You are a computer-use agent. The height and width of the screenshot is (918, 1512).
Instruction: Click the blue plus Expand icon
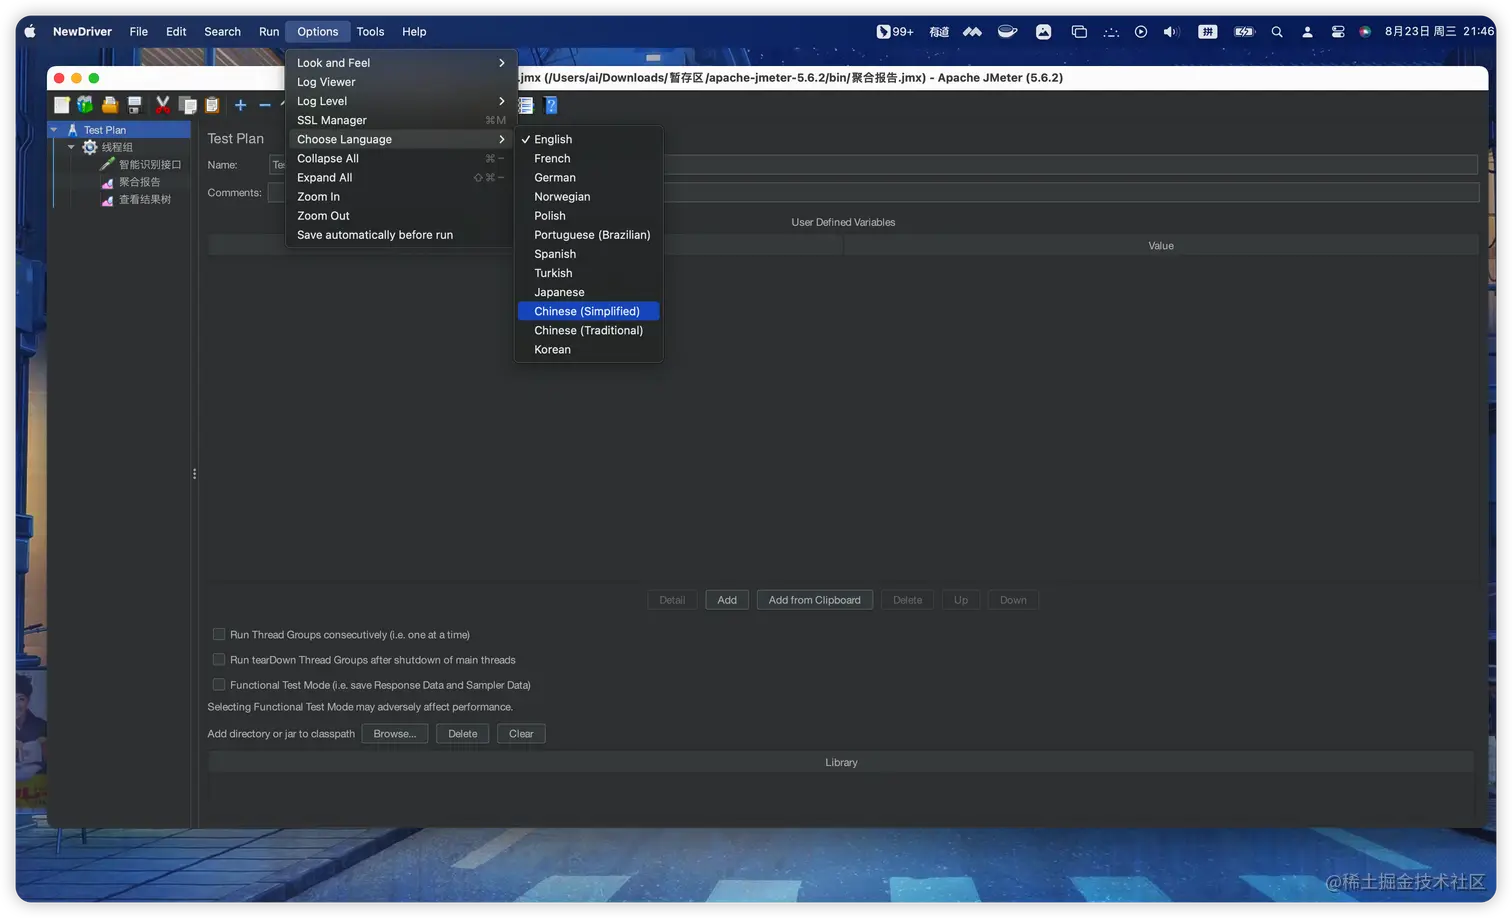click(x=240, y=105)
